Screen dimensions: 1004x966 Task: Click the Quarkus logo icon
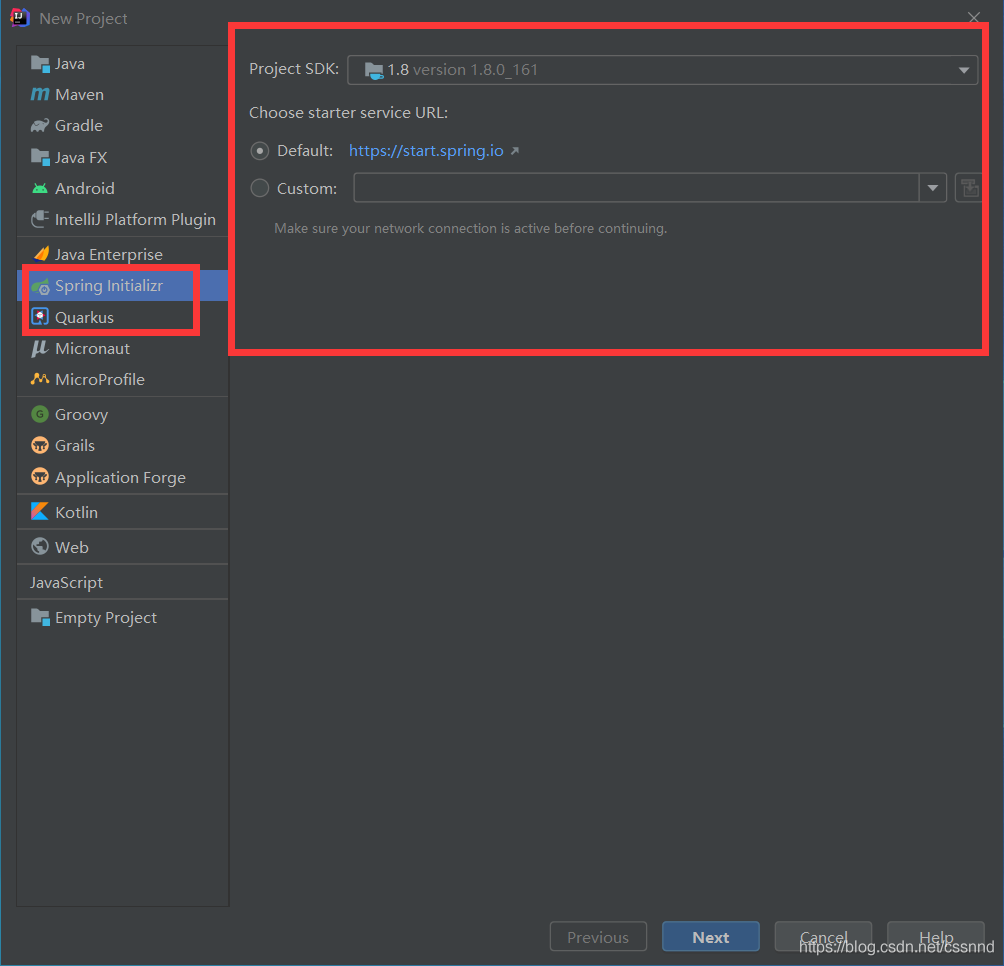[40, 317]
